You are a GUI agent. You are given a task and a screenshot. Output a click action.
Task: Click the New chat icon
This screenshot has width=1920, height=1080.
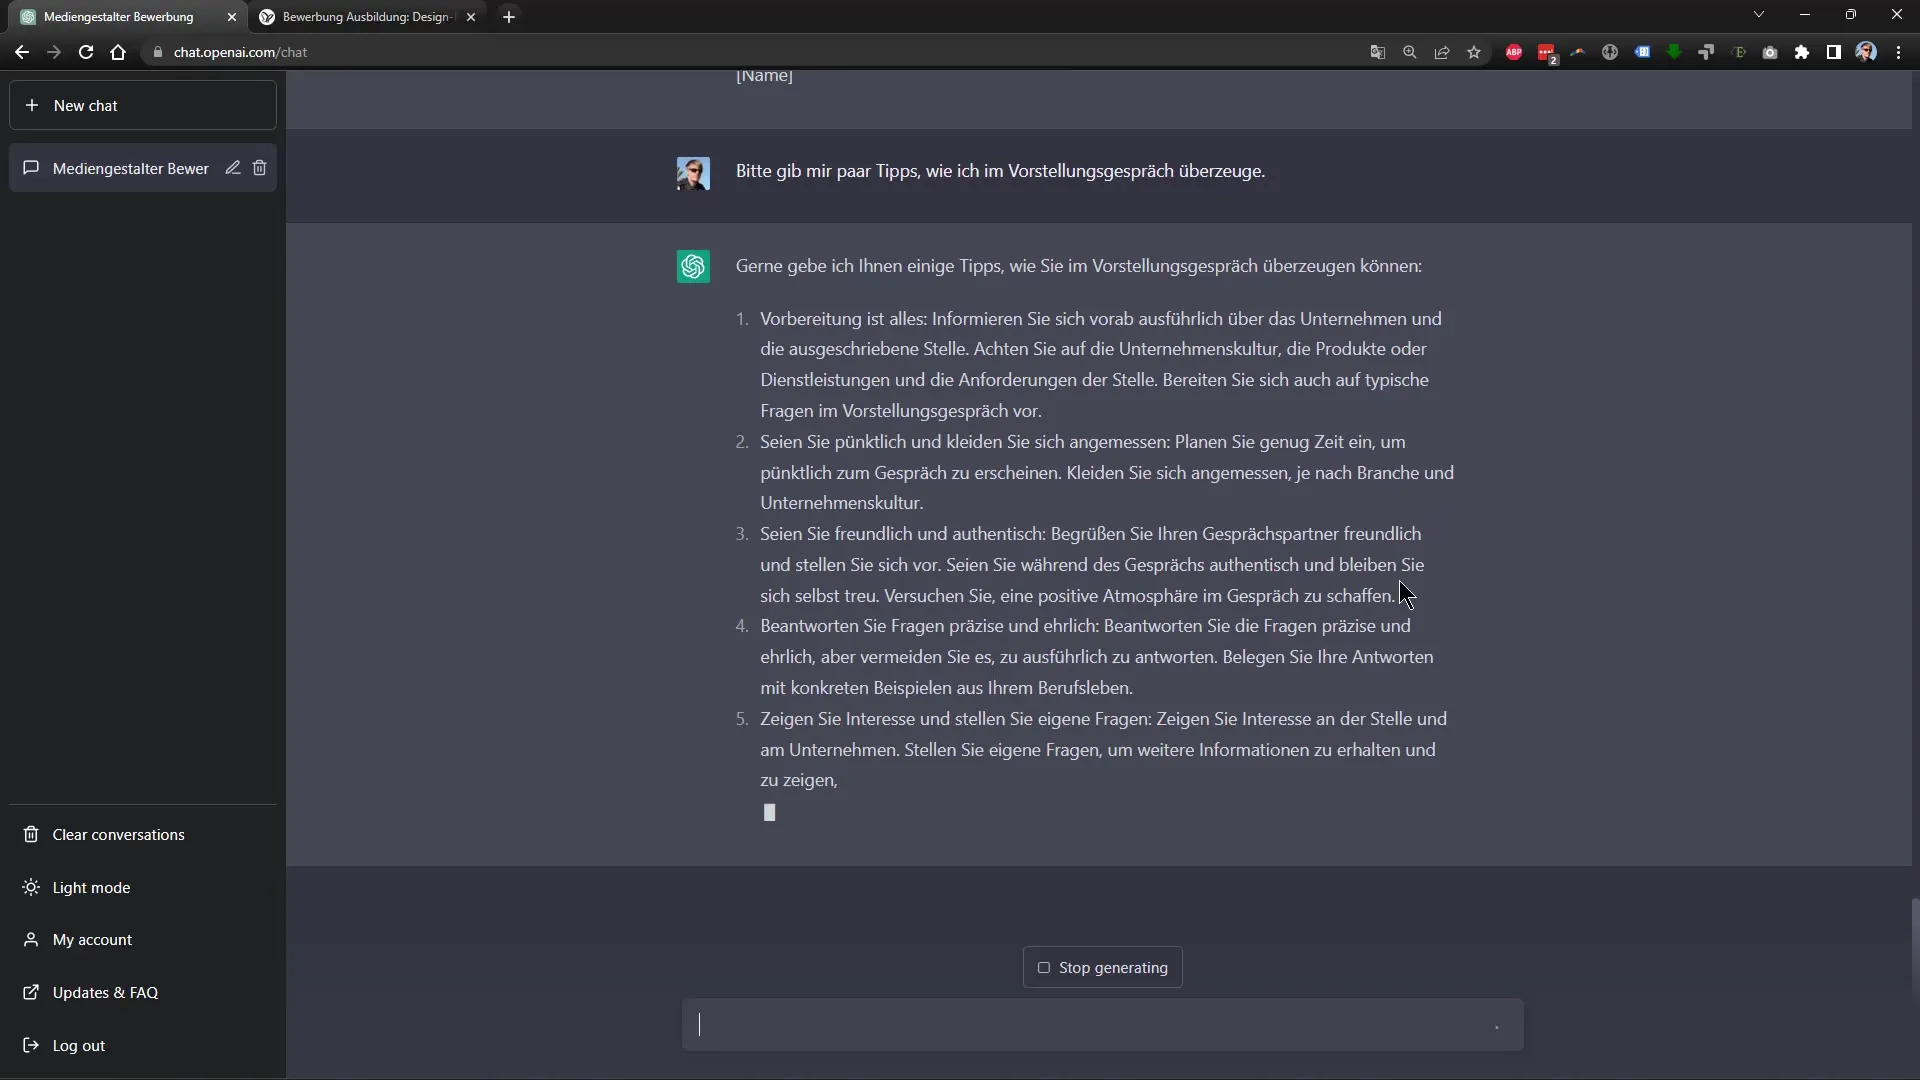[33, 104]
